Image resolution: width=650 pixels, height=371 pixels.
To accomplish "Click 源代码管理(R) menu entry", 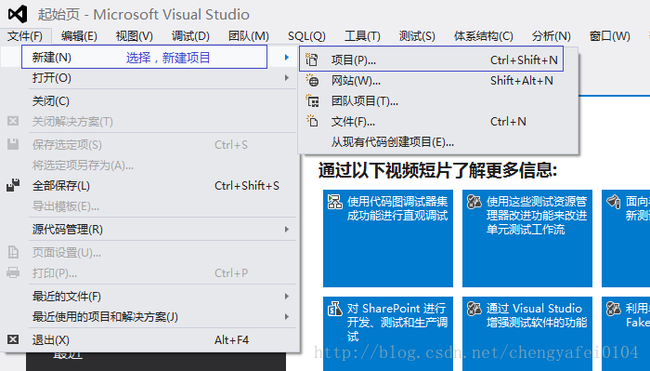I will tap(149, 229).
